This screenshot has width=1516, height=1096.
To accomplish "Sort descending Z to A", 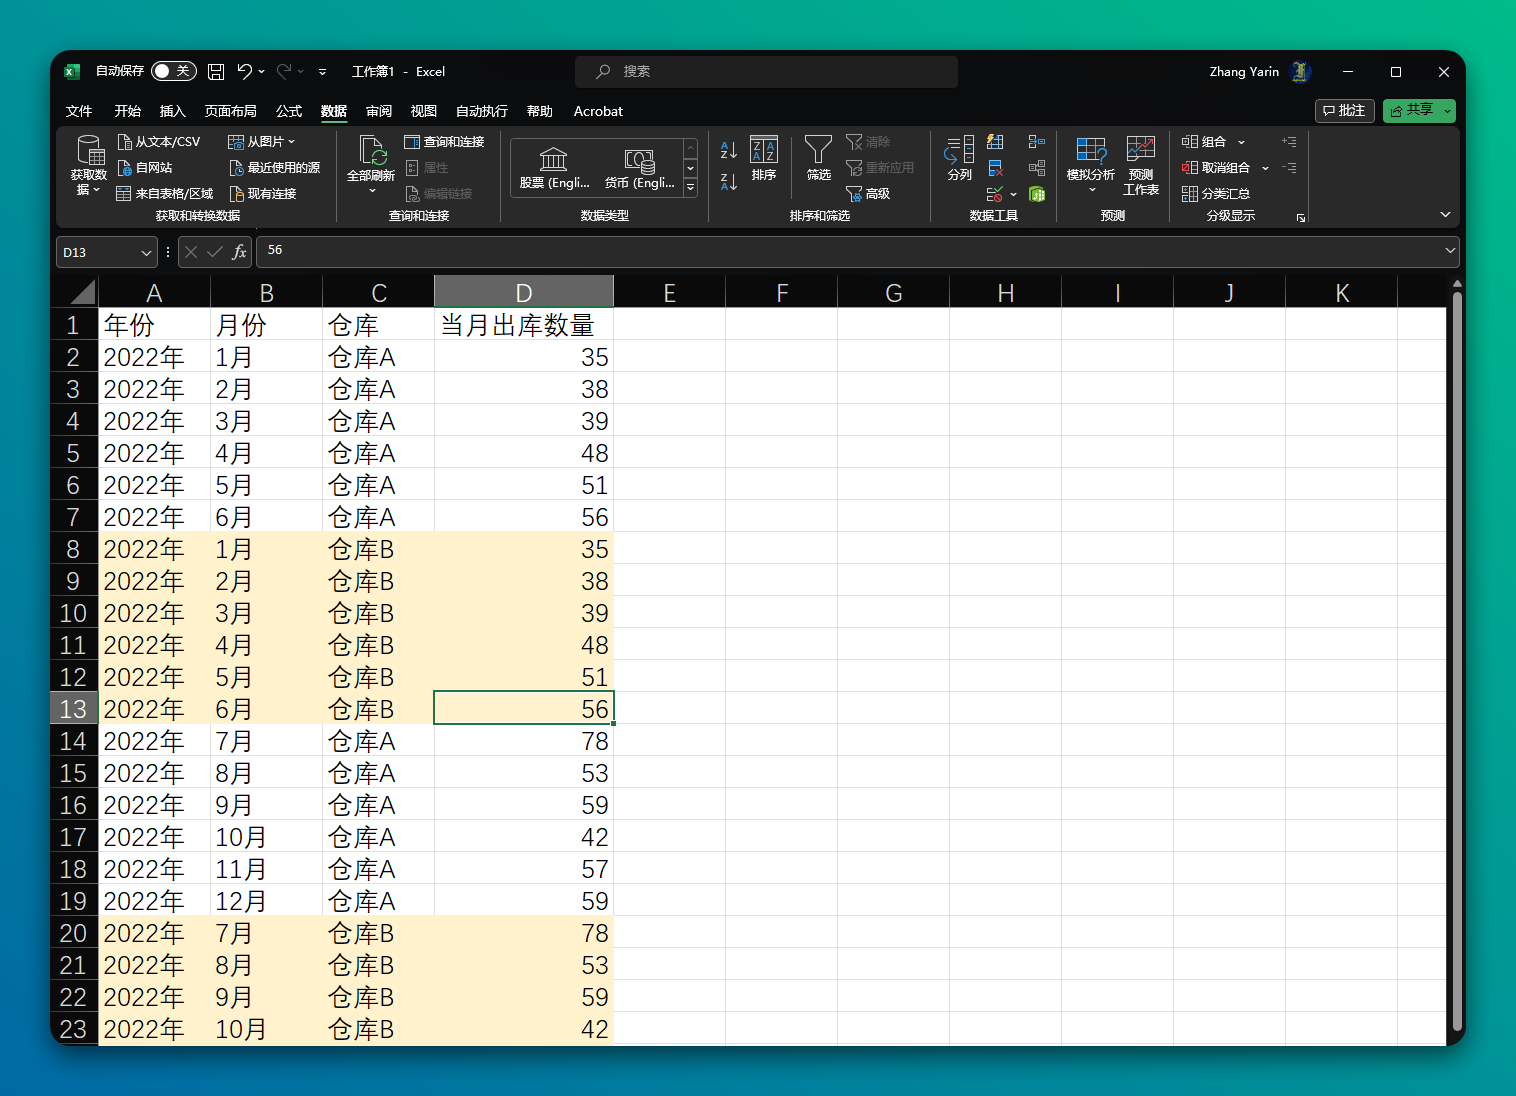I will coord(729,182).
